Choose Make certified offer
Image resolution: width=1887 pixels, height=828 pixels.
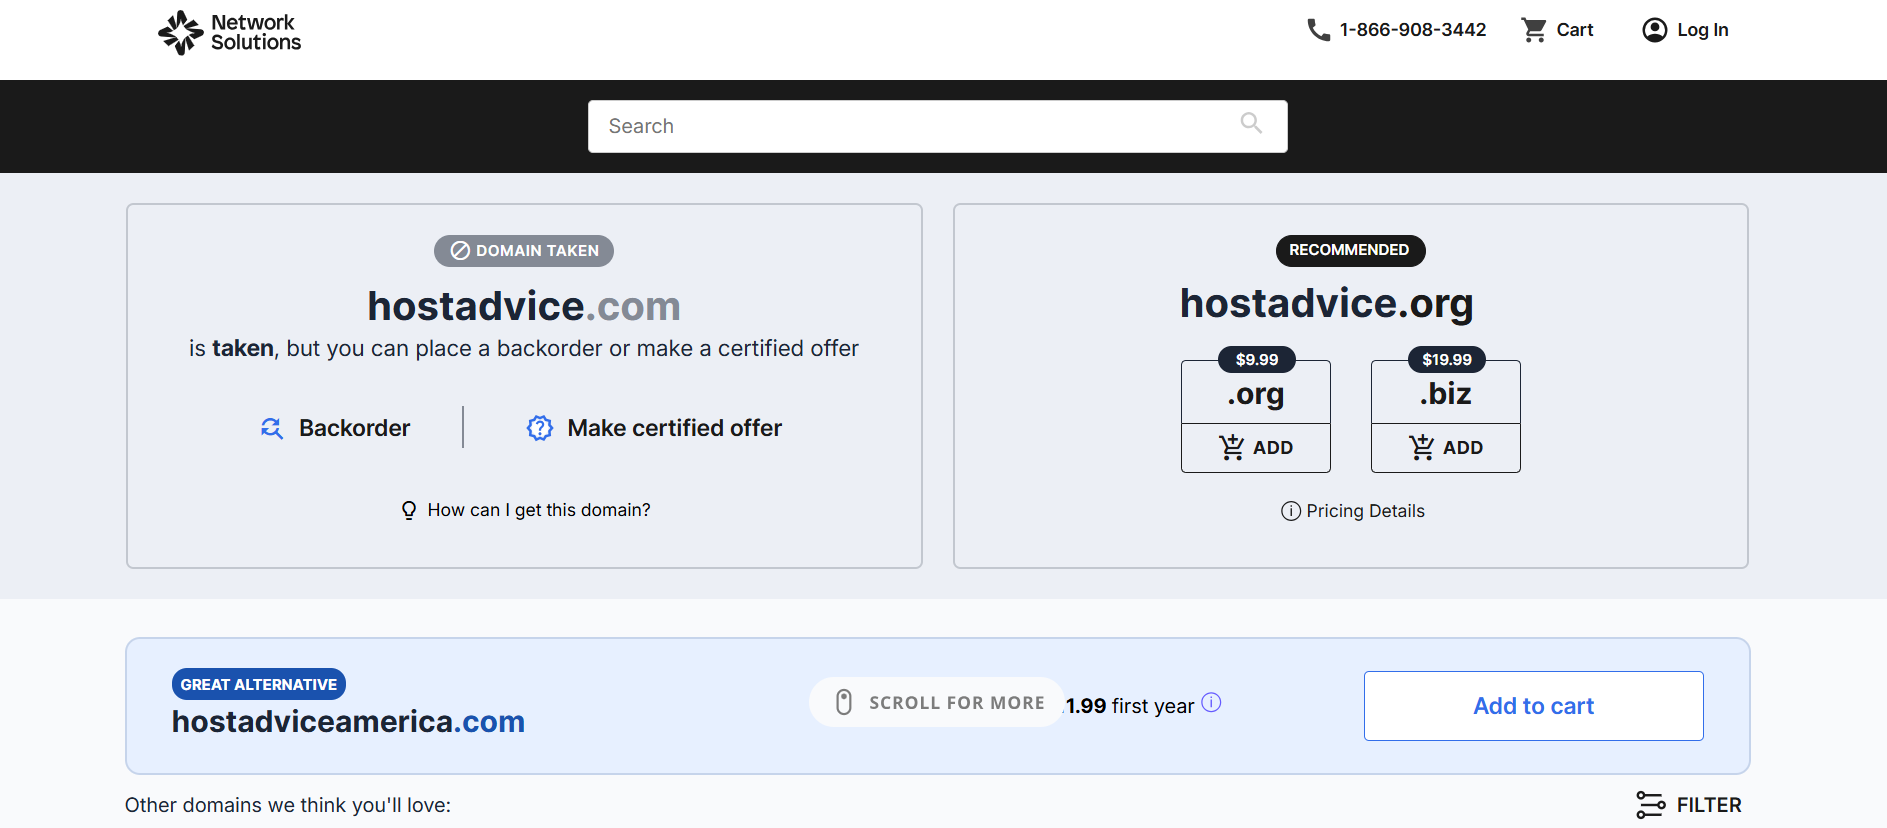674,428
